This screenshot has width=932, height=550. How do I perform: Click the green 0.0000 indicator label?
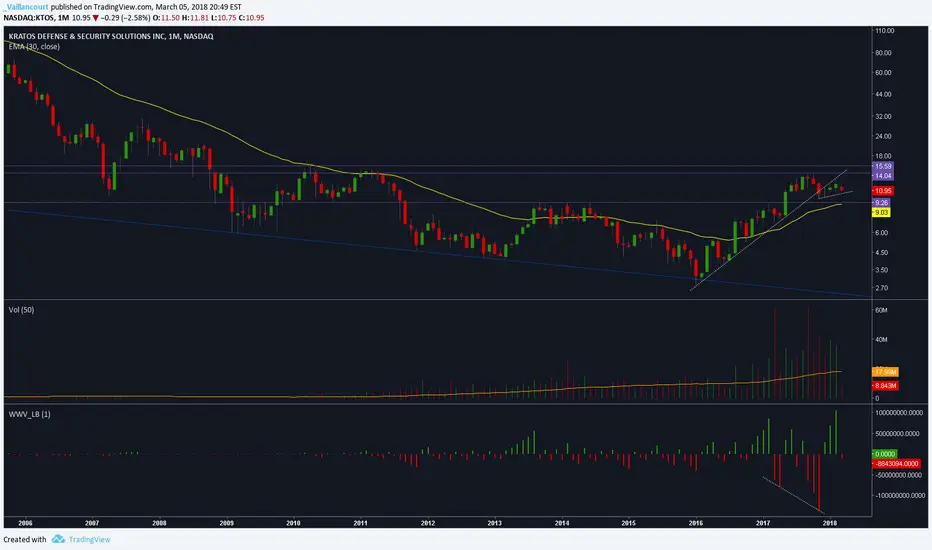click(884, 454)
